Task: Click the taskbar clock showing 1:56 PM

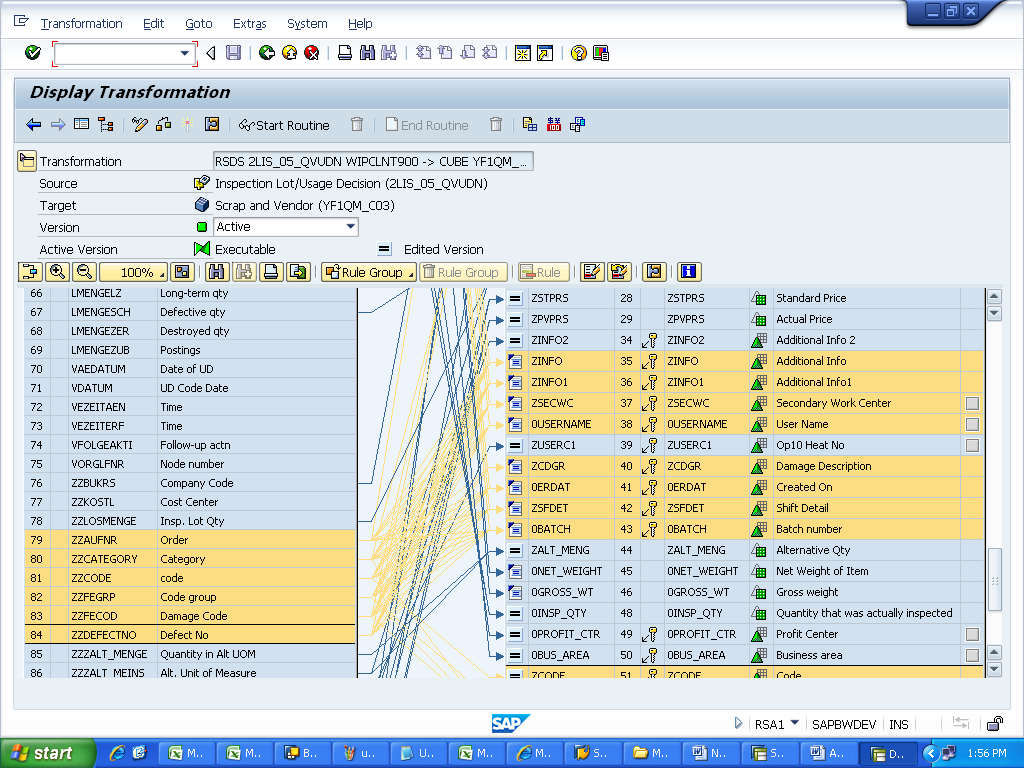Action: (x=987, y=753)
